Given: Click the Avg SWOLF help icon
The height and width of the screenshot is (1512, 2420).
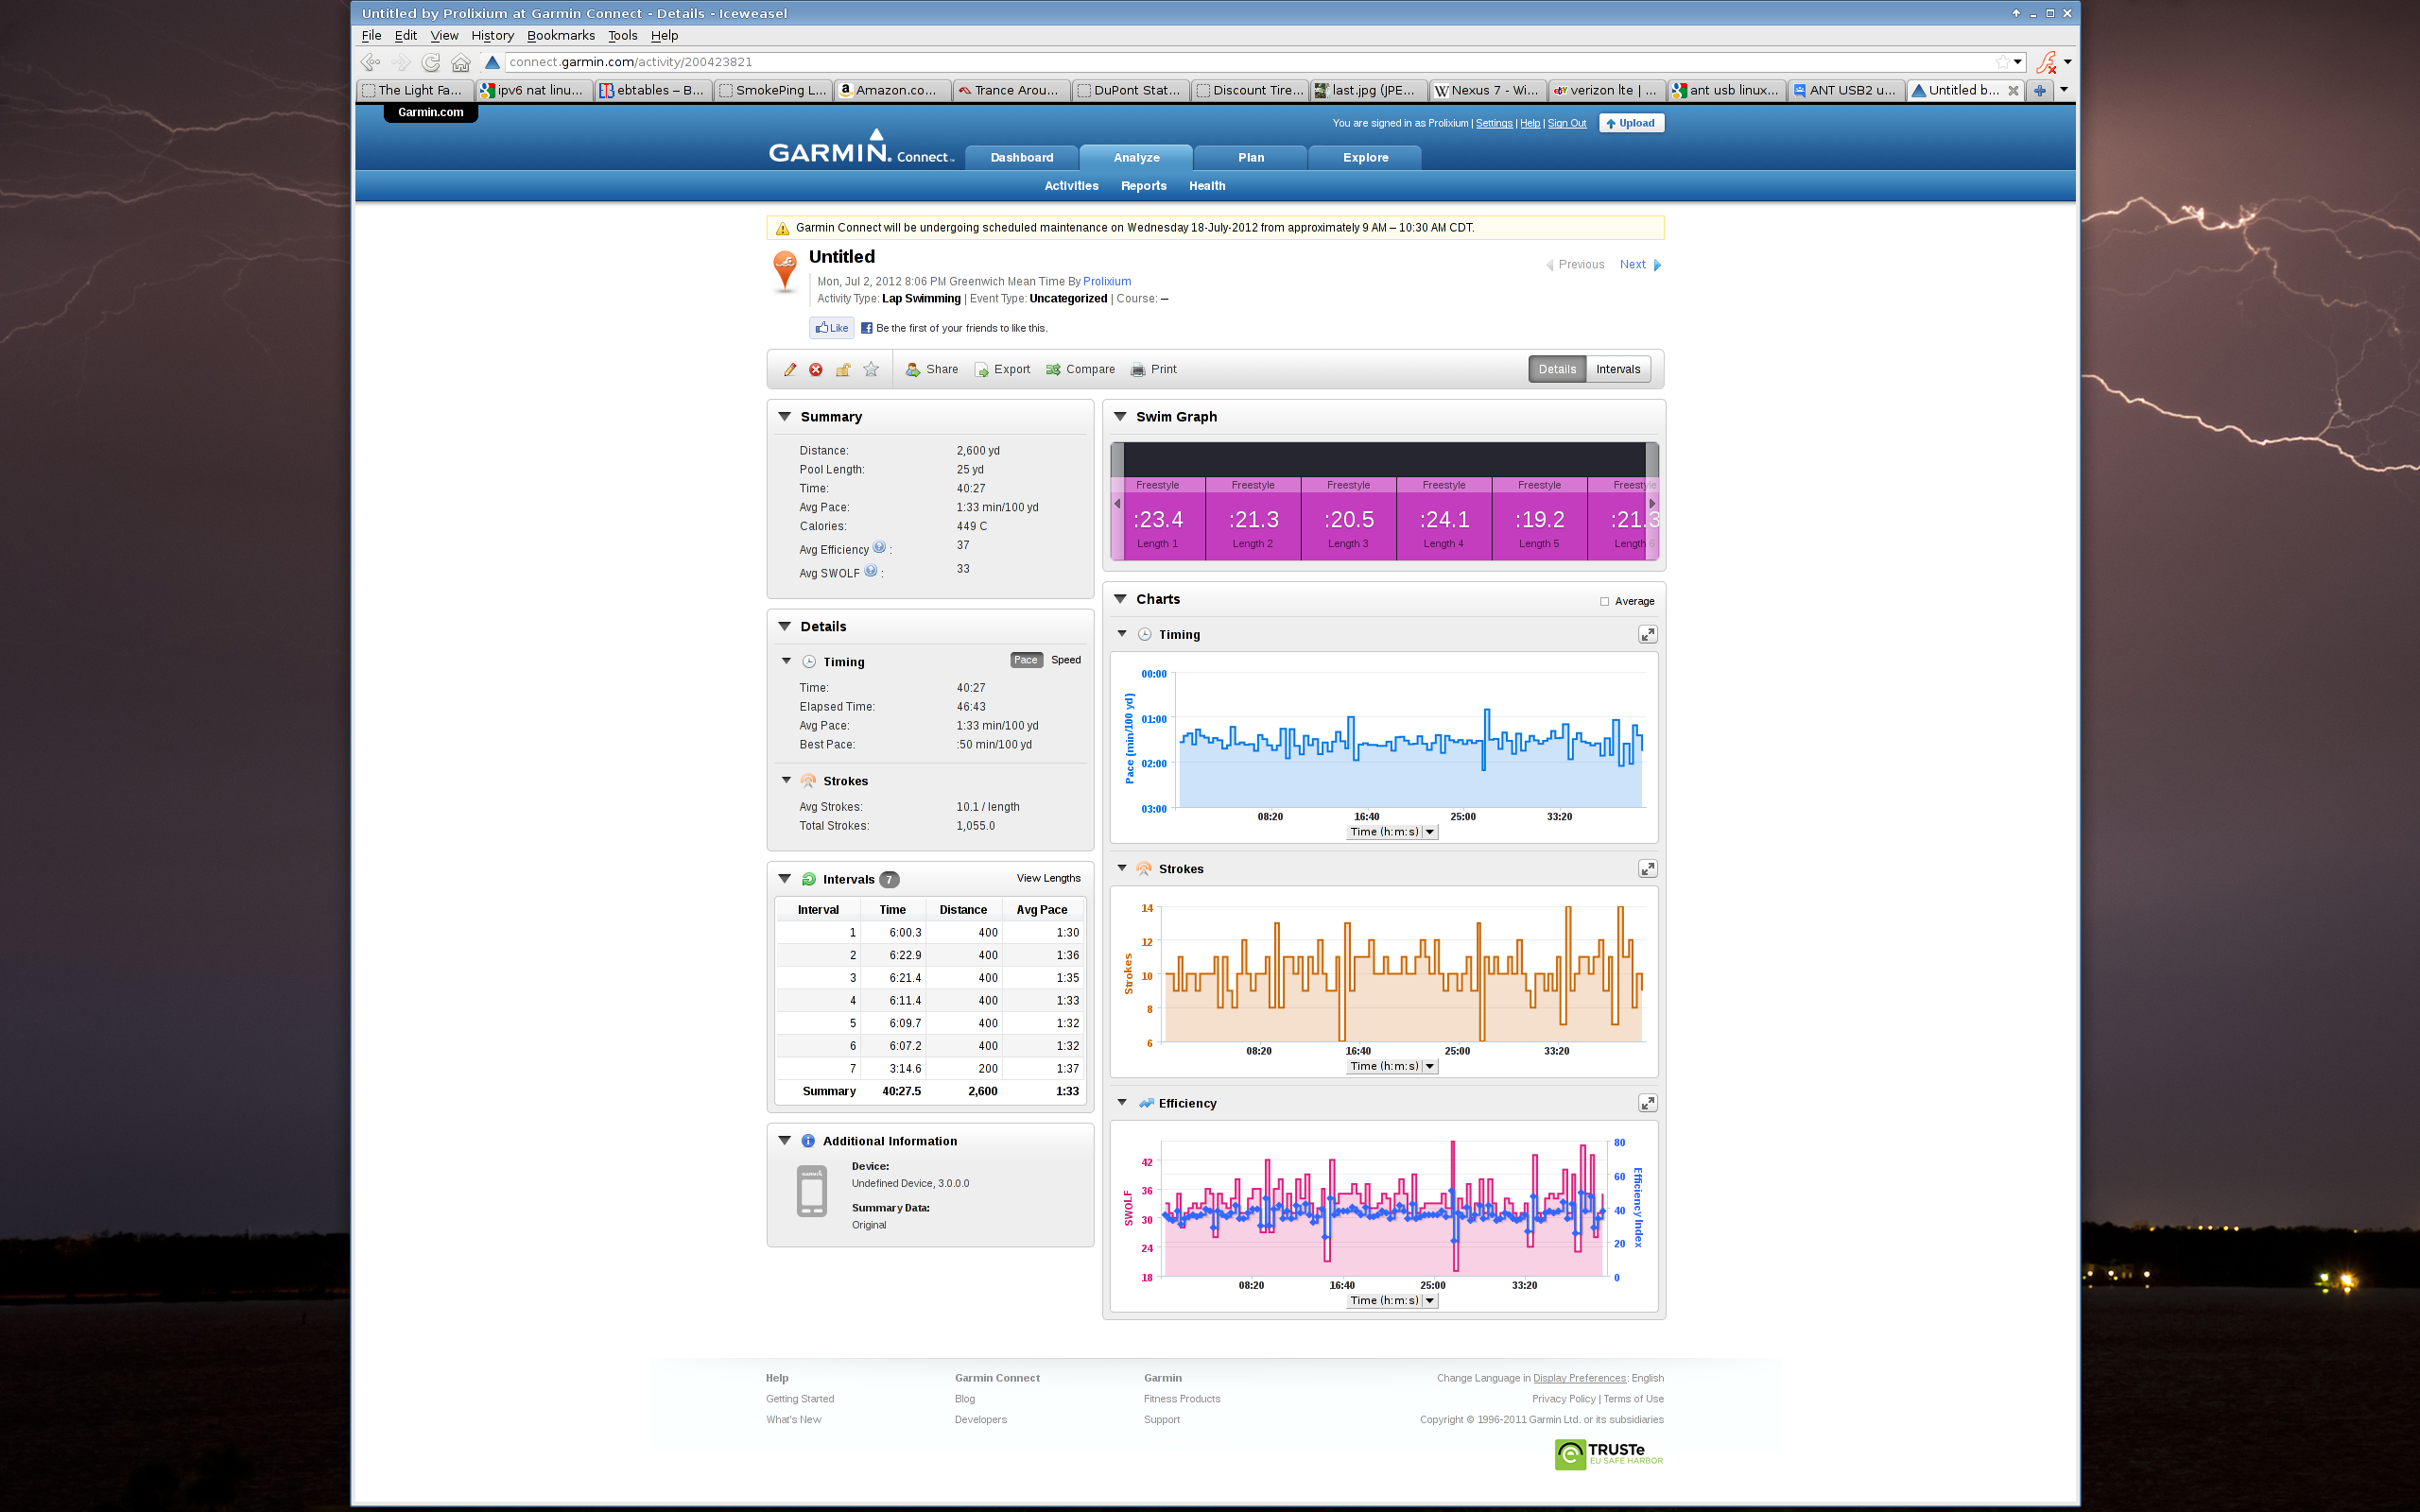Looking at the screenshot, I should (870, 571).
